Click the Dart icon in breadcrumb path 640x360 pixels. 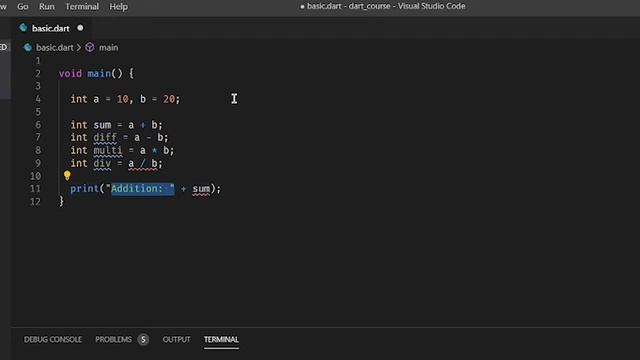(x=28, y=48)
